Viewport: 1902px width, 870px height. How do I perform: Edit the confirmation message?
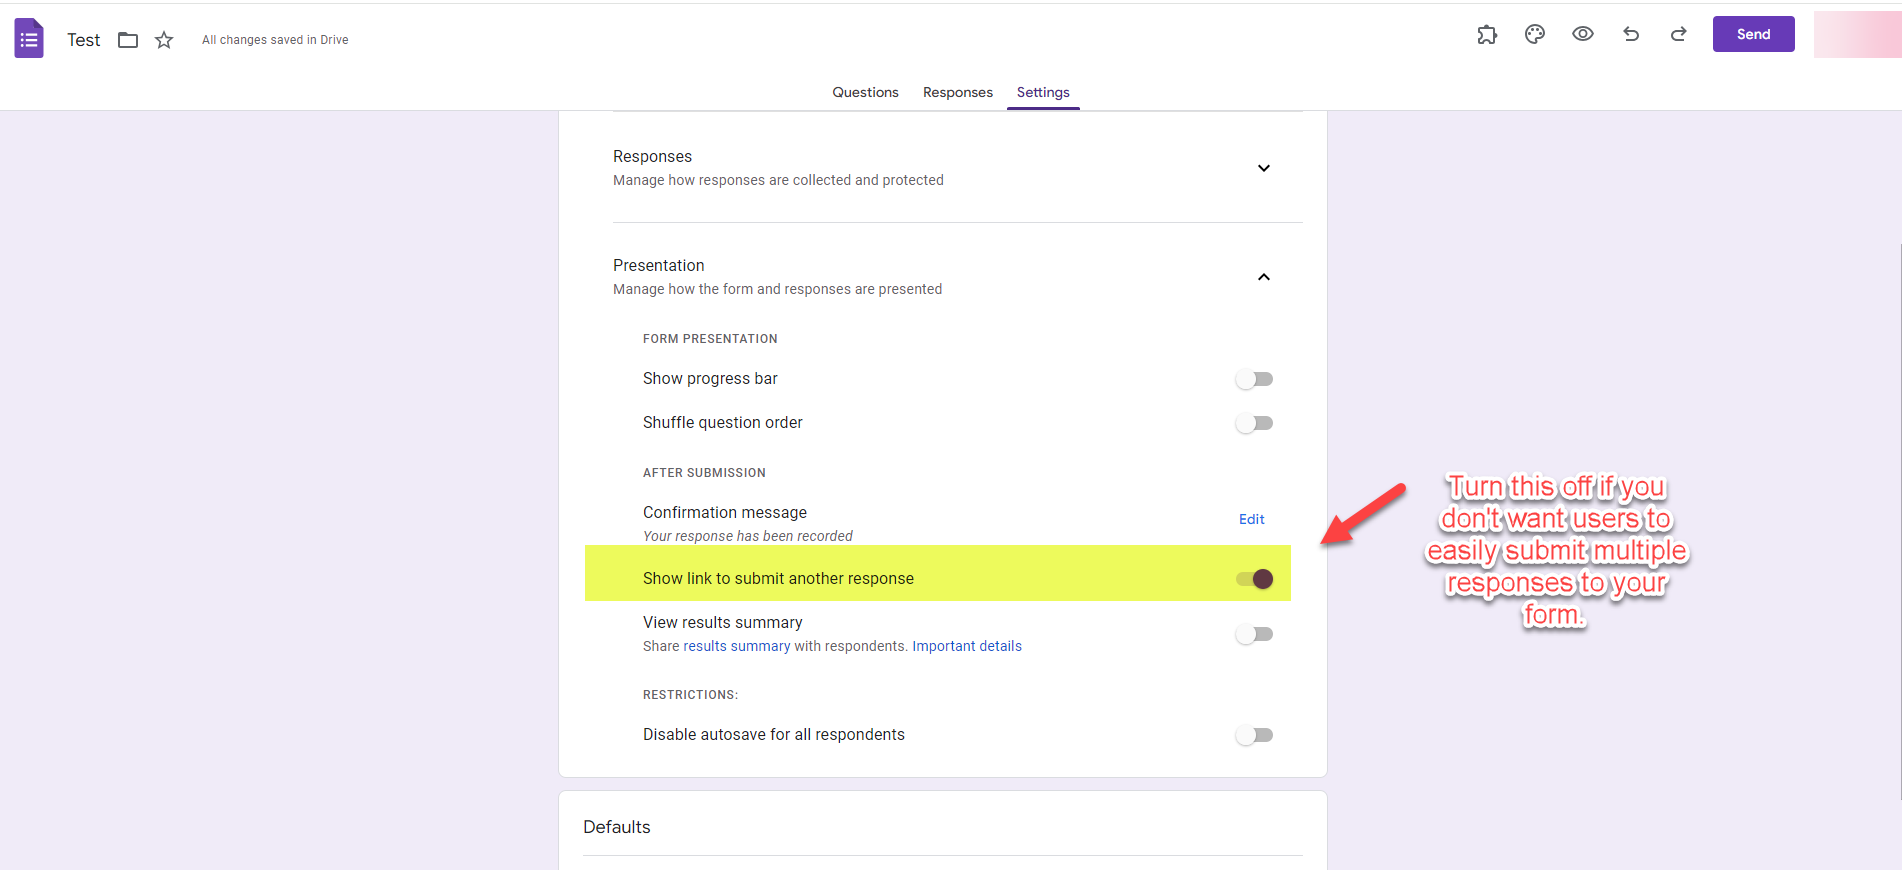[1251, 519]
